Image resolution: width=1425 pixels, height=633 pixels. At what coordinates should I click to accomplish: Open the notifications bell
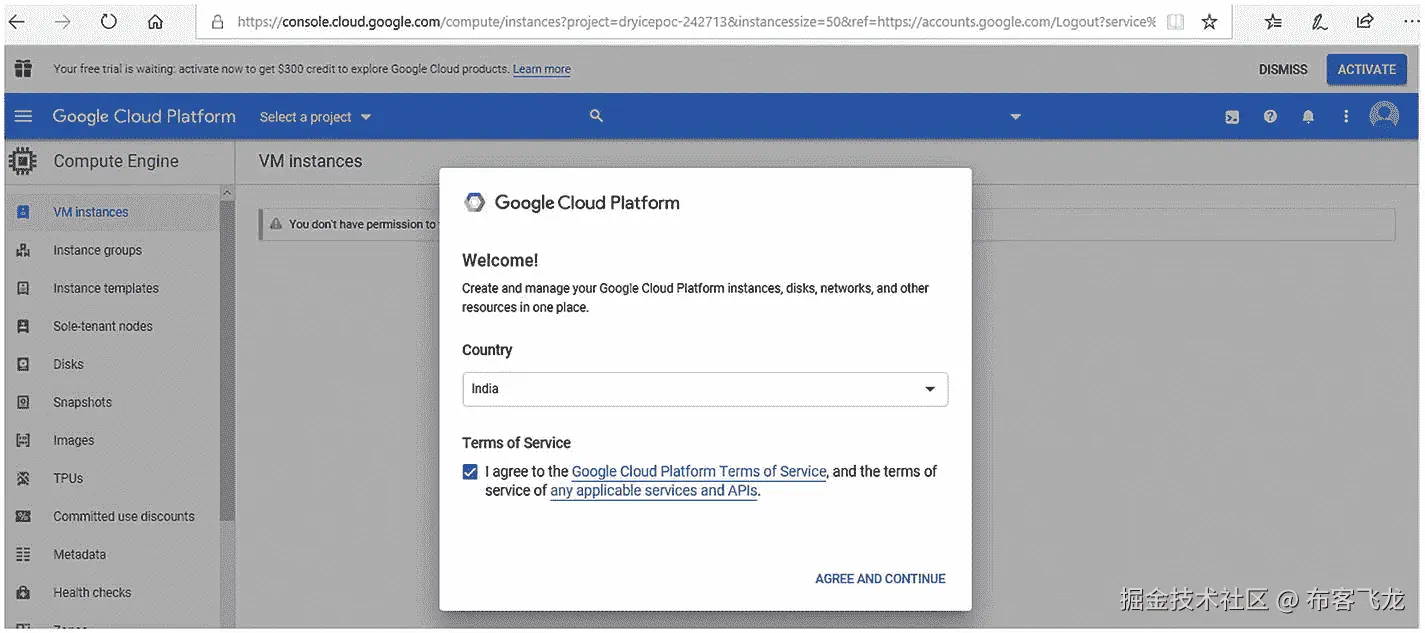point(1308,117)
